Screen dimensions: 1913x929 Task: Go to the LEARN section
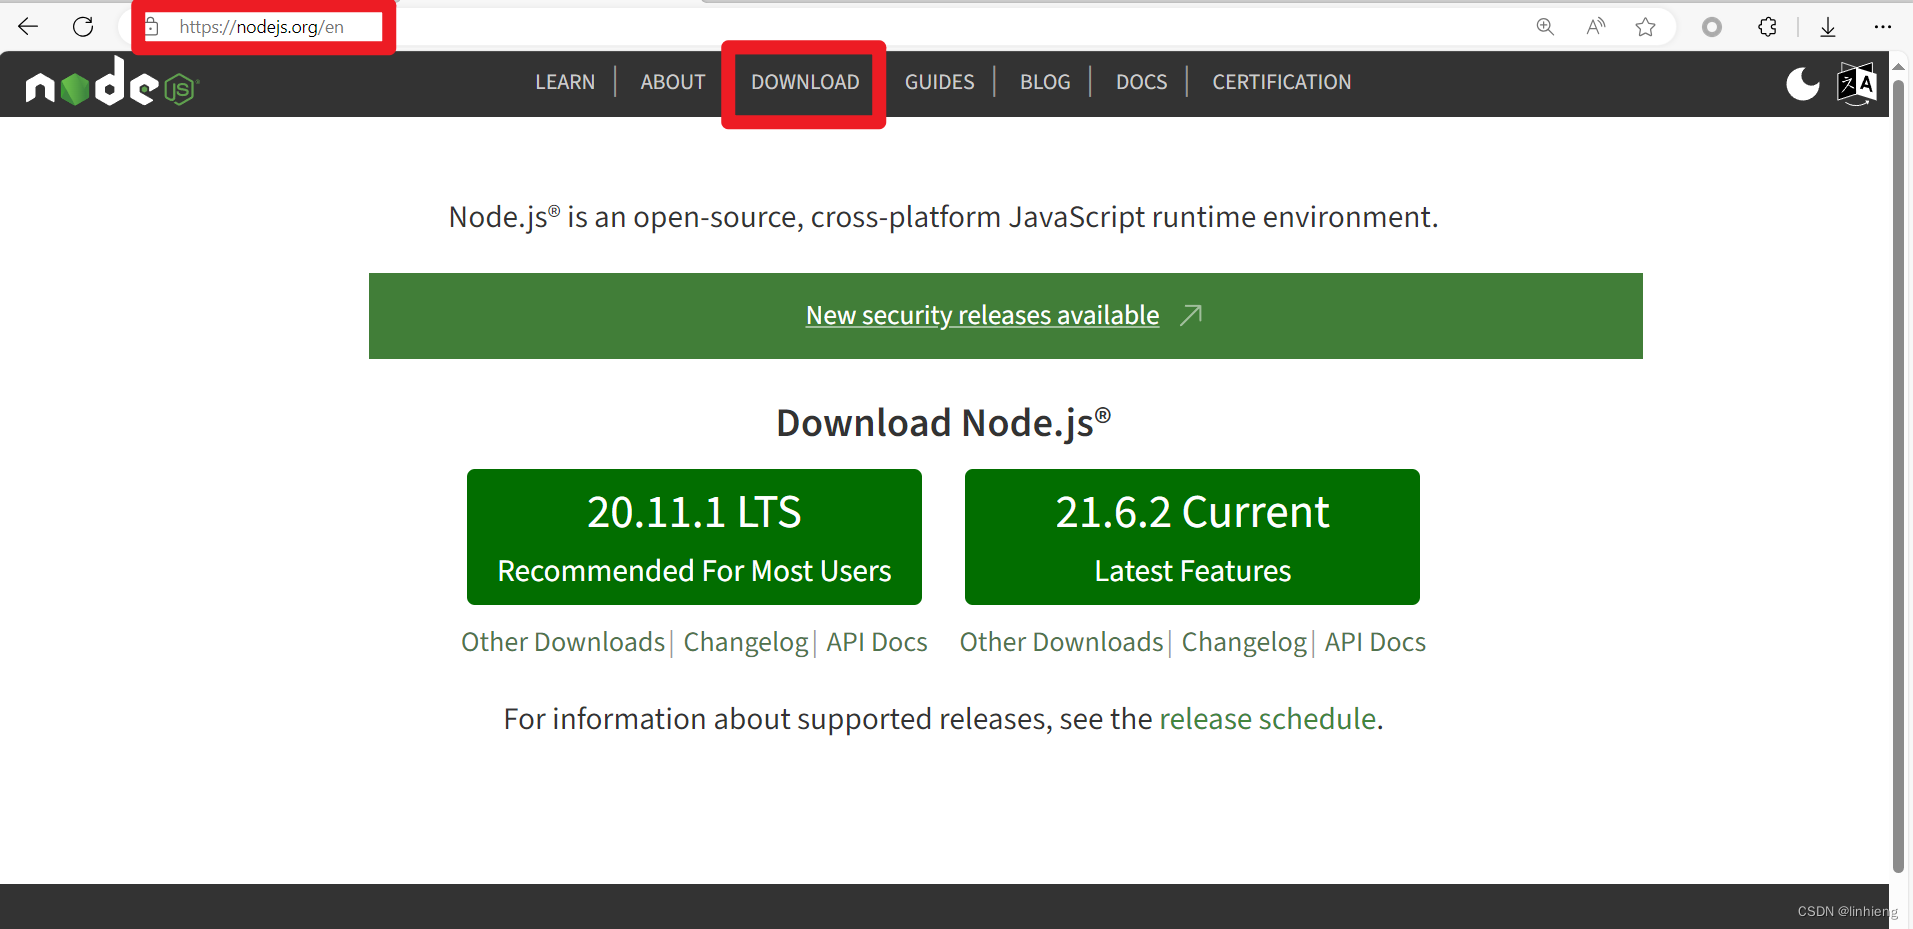565,82
